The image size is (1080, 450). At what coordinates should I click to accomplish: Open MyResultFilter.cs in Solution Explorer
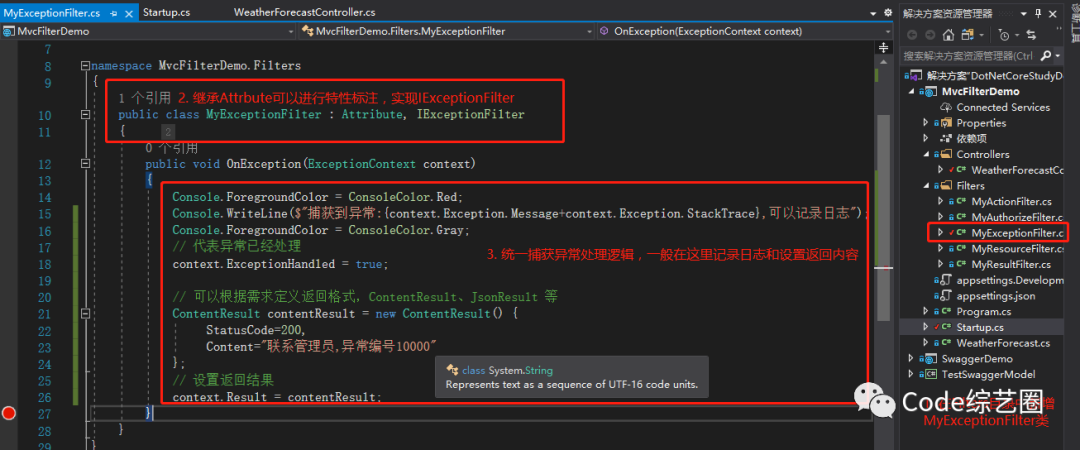[x=1011, y=265]
